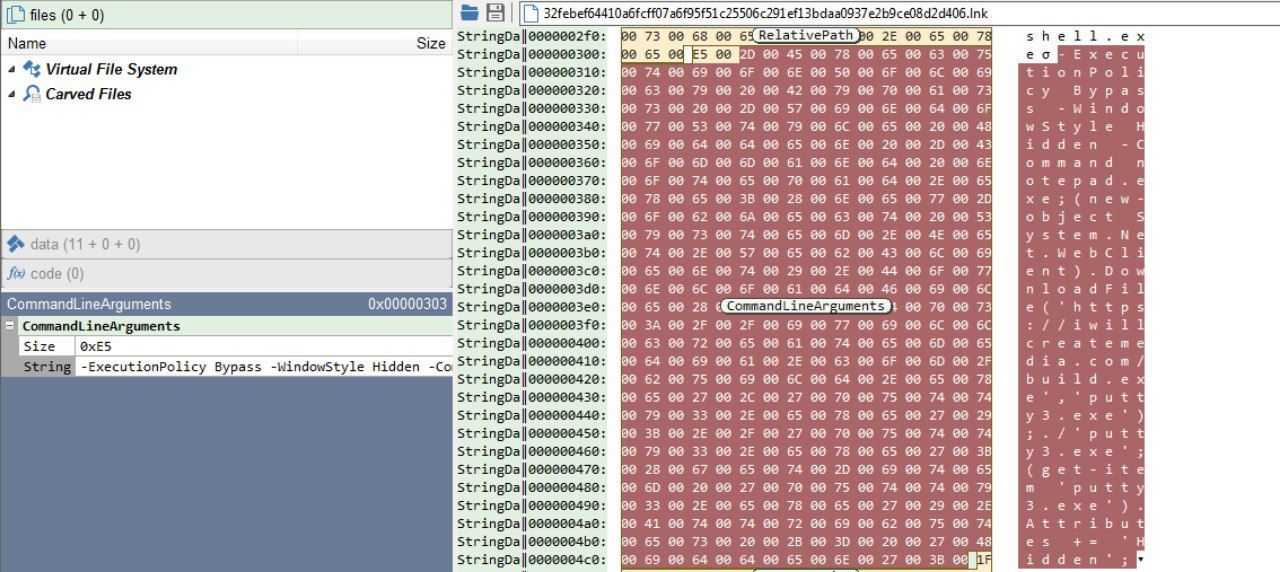
Task: Click the 'otepad.e' ASCII text
Action: click(1084, 180)
